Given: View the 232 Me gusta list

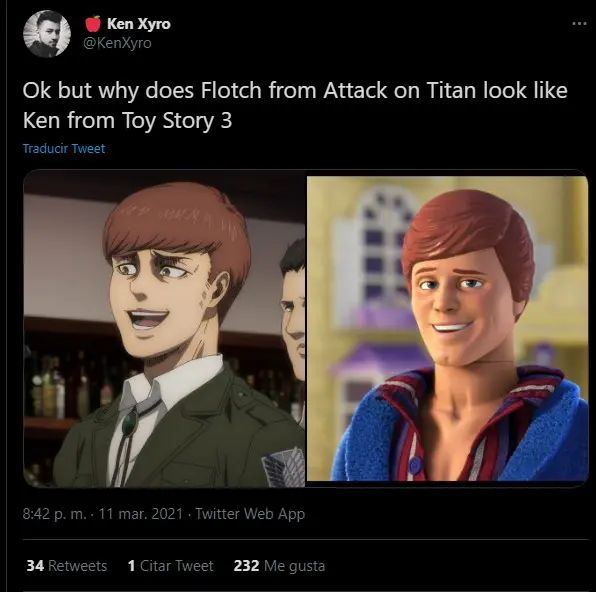Looking at the screenshot, I should click(279, 566).
